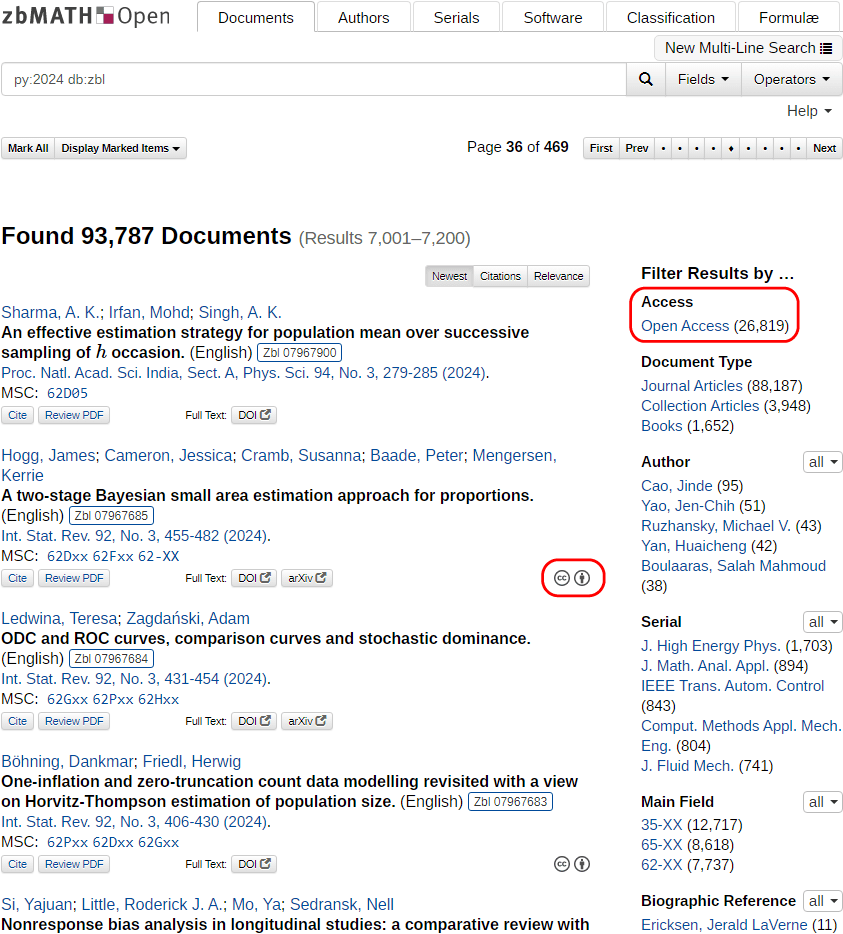
Task: Click the search query input field
Action: click(314, 79)
